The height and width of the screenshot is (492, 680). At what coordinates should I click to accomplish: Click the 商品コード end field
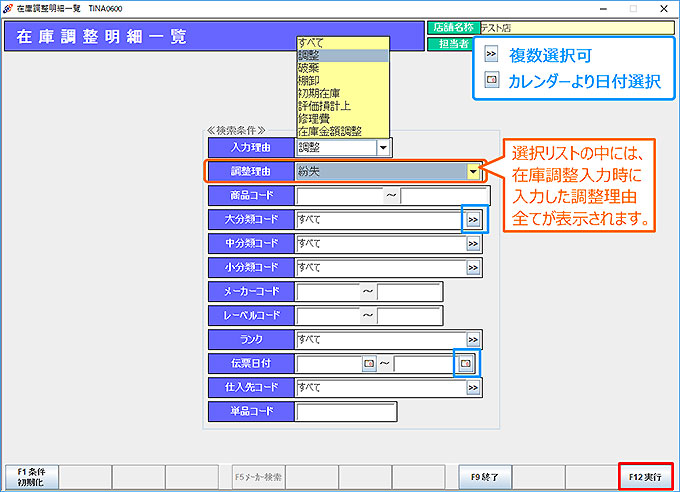coord(445,196)
